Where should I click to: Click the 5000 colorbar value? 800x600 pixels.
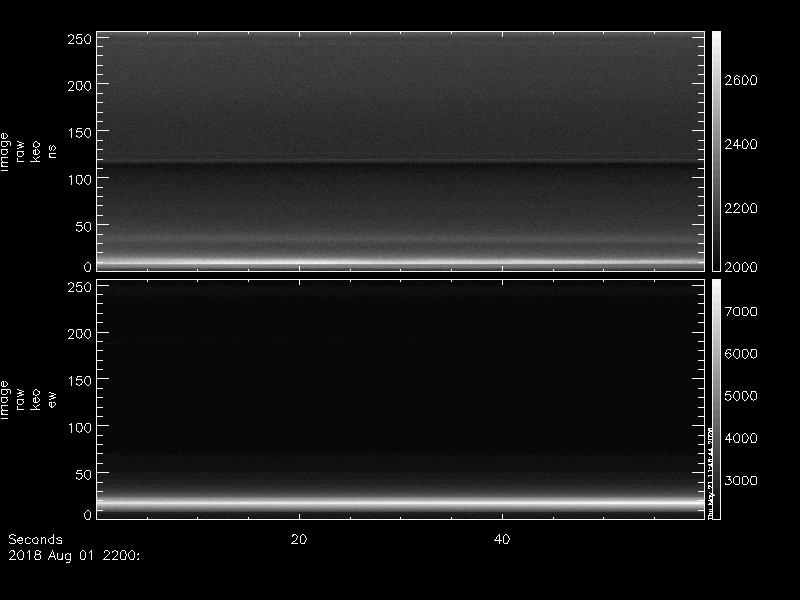(x=741, y=396)
